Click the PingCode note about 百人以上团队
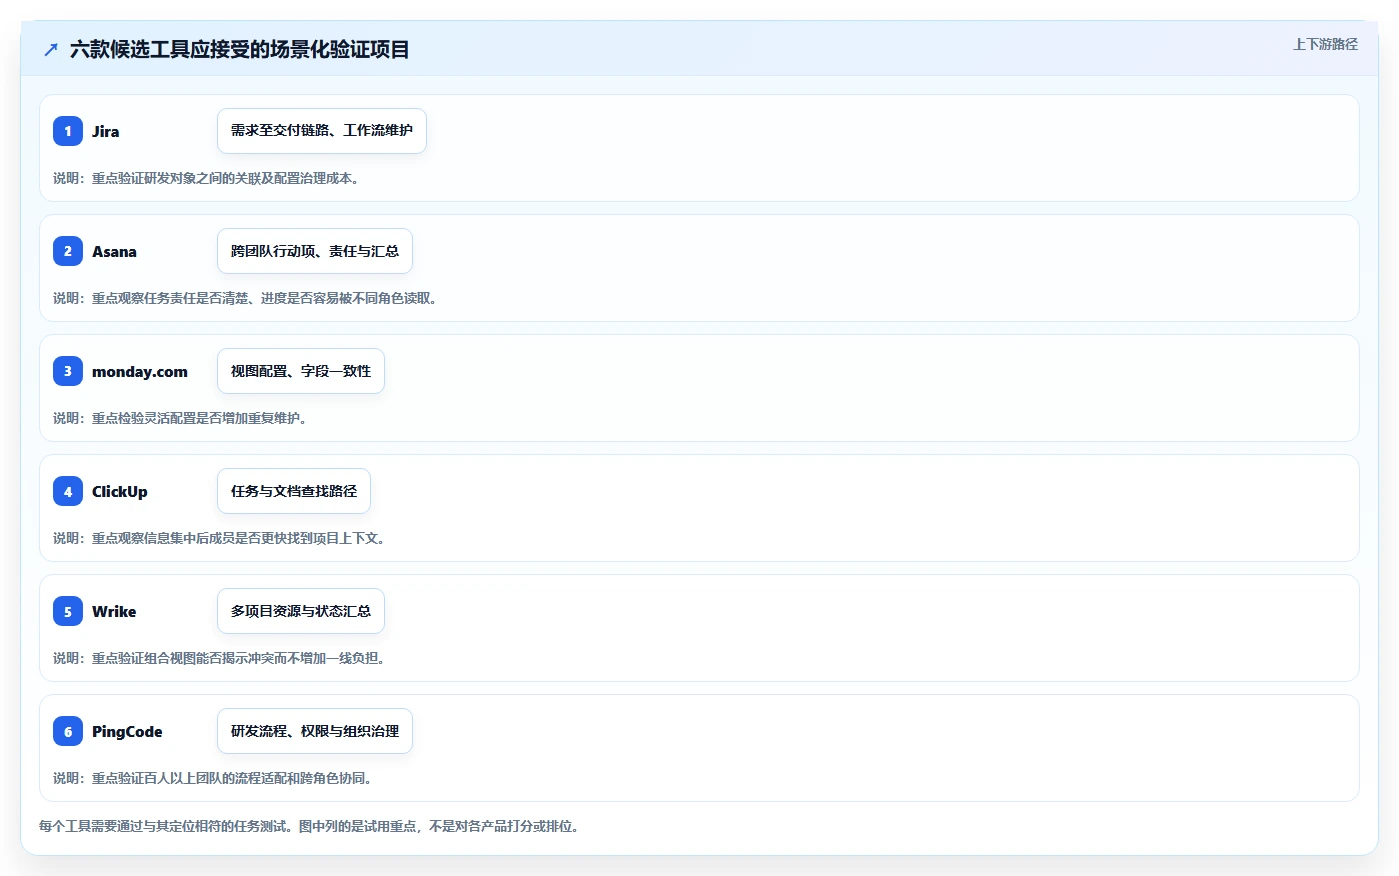 click(213, 778)
